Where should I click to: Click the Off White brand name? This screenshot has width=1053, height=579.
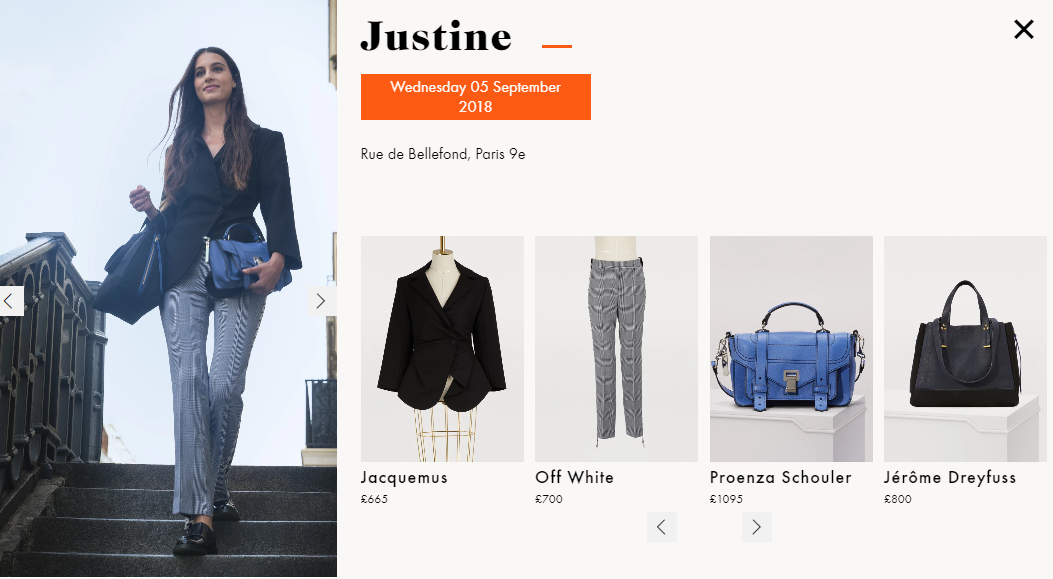click(575, 478)
